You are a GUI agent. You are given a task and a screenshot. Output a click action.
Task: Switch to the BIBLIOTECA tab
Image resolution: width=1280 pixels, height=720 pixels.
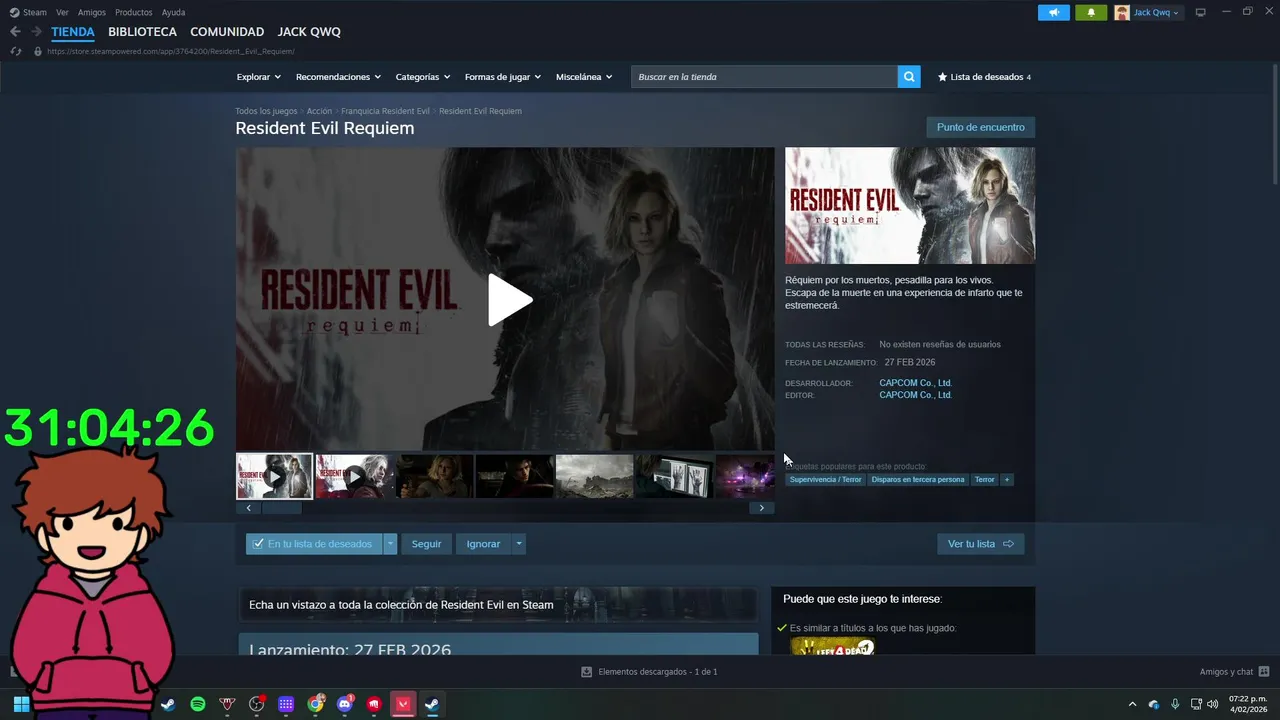[x=142, y=32]
